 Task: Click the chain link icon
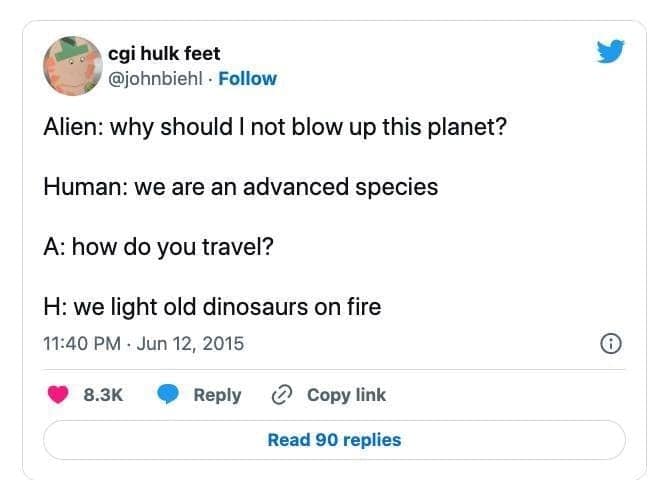pyautogui.click(x=282, y=395)
